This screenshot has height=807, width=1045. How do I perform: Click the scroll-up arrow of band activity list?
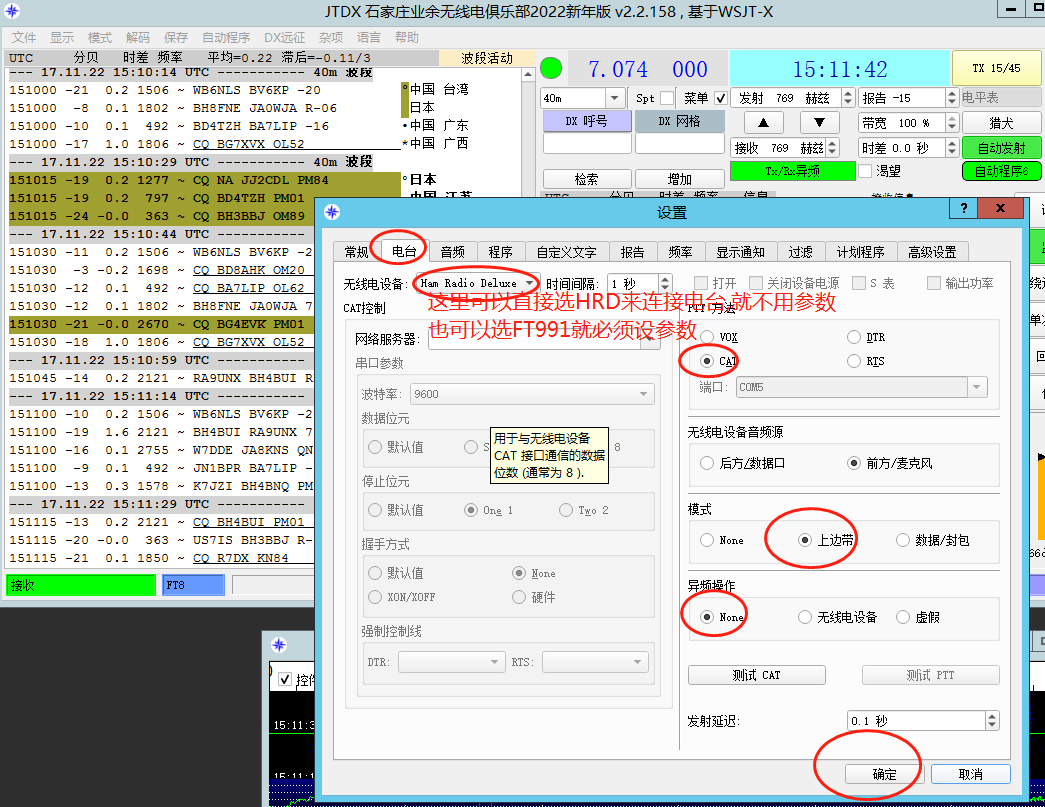click(x=528, y=74)
